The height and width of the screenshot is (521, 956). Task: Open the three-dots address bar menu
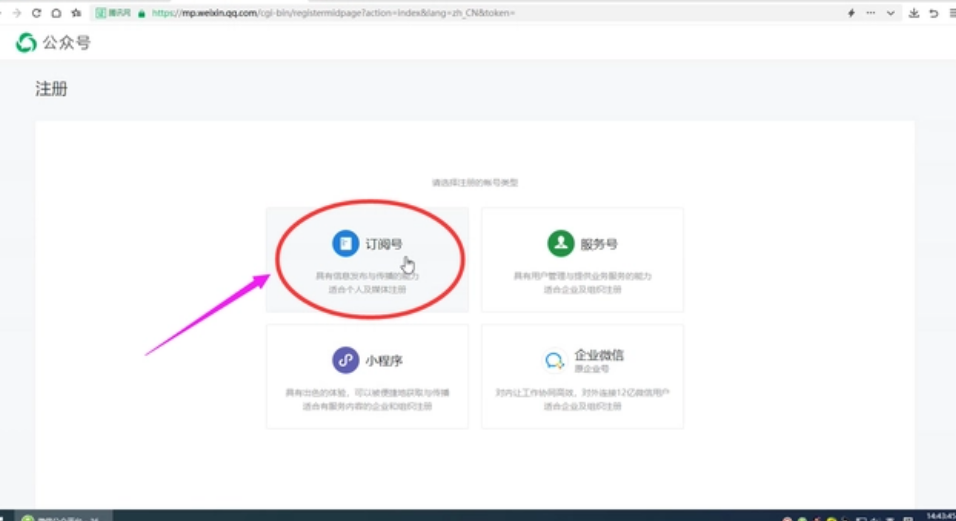[x=871, y=13]
